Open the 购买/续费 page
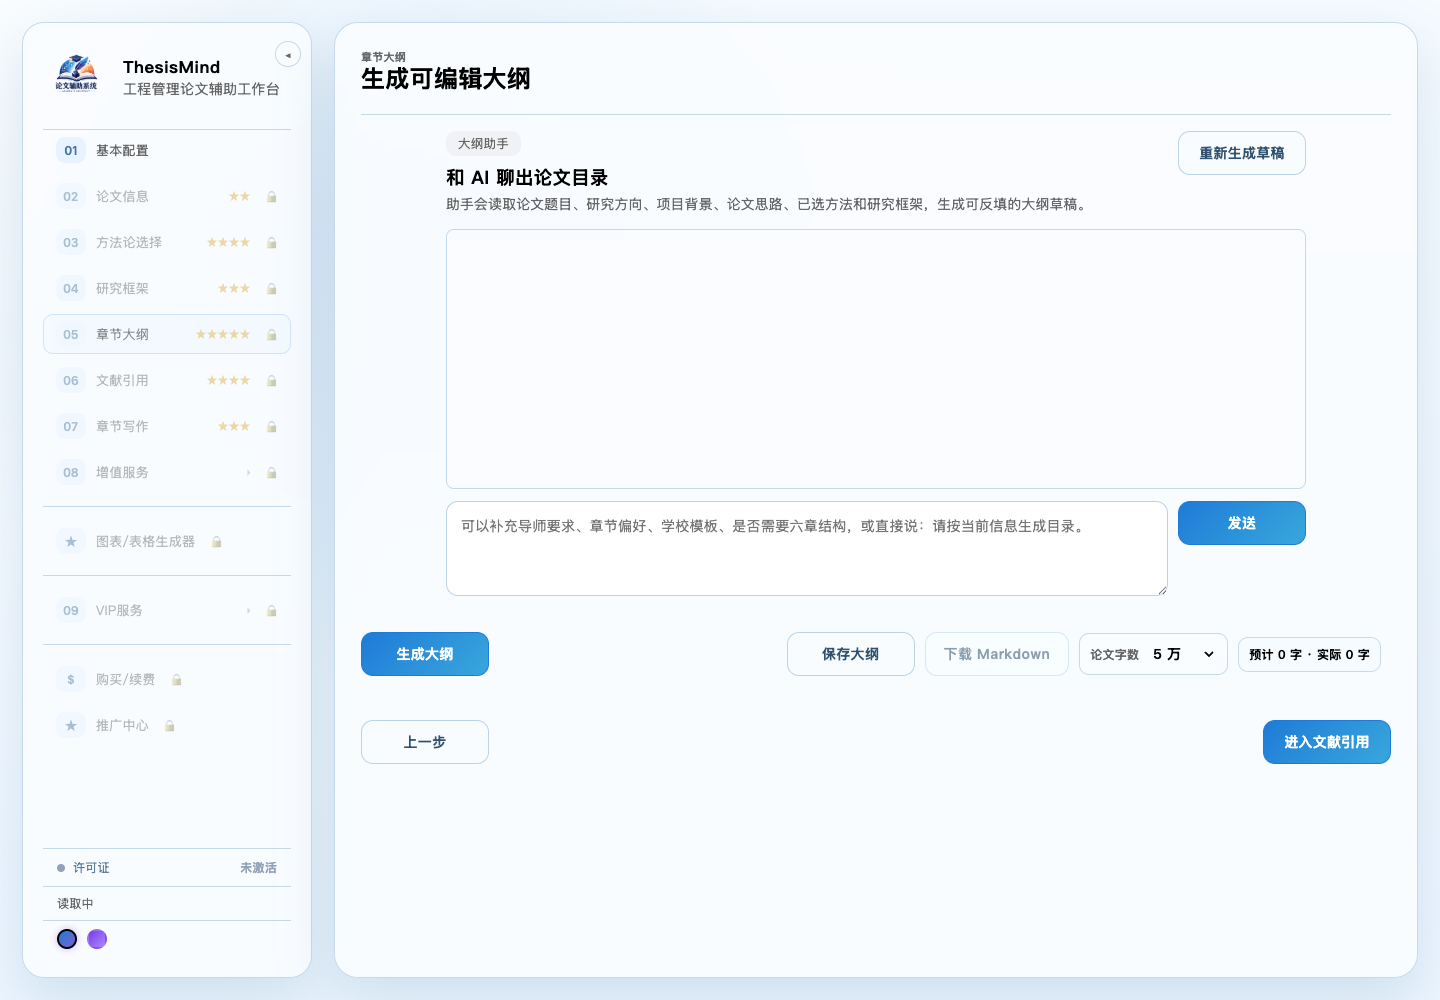Image resolution: width=1440 pixels, height=1000 pixels. click(167, 680)
